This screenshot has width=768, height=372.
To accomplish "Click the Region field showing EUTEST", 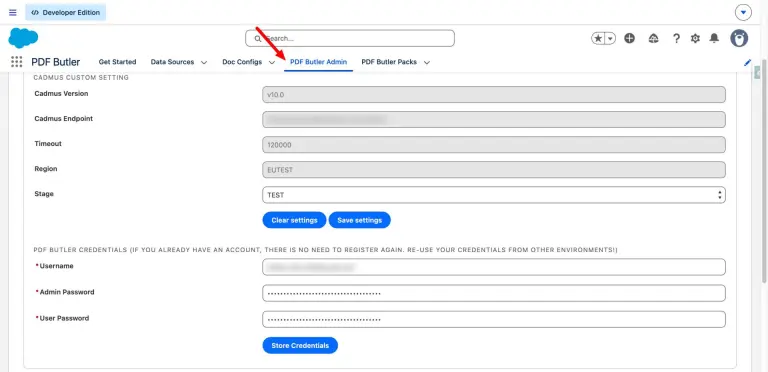I will pos(494,169).
